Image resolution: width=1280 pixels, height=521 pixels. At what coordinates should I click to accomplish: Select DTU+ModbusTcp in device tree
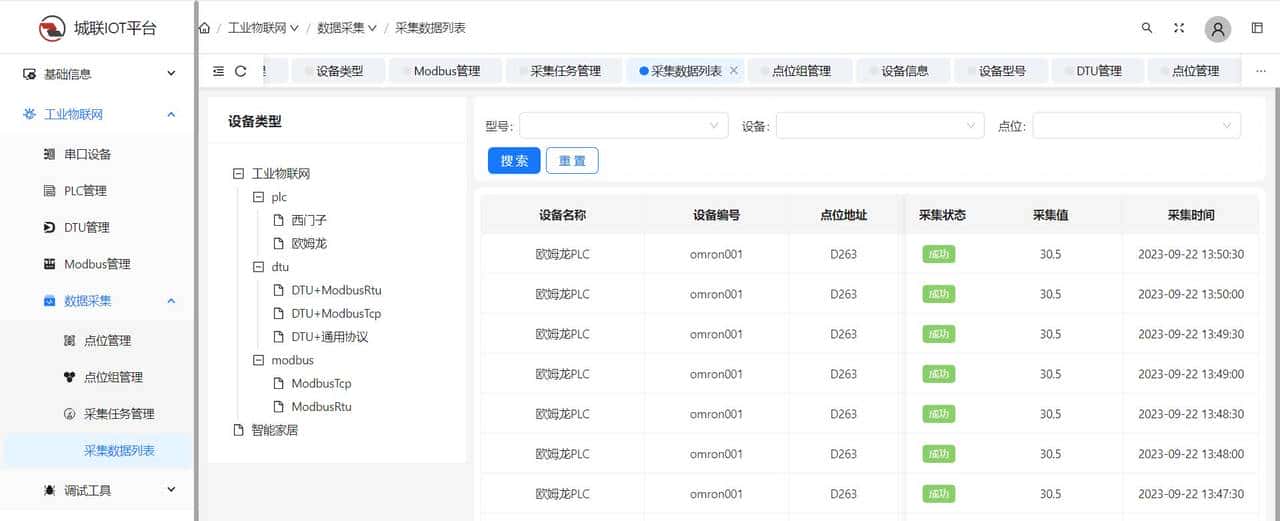(x=336, y=313)
